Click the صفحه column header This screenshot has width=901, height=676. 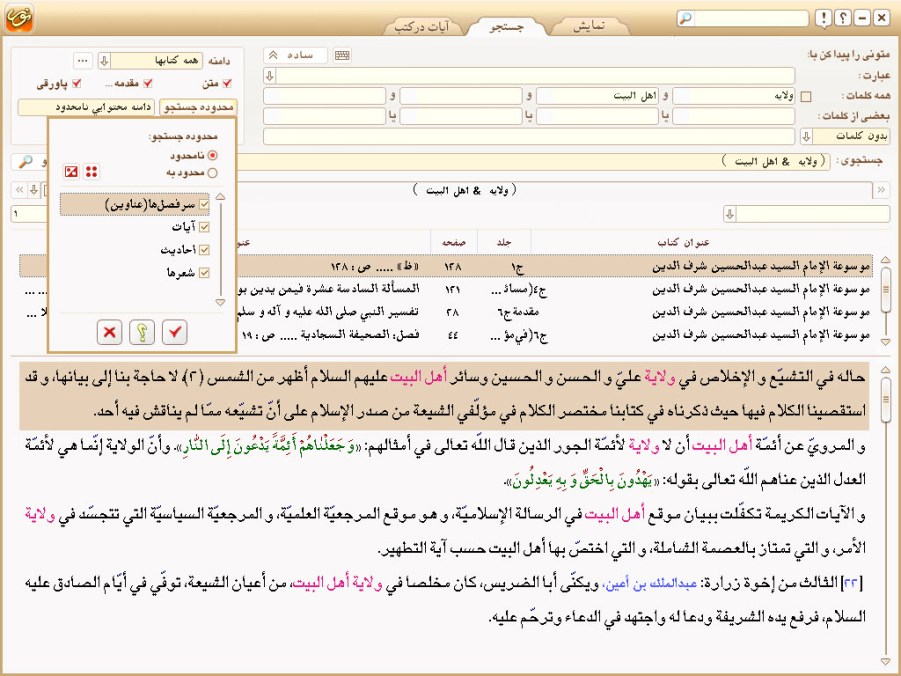point(453,243)
